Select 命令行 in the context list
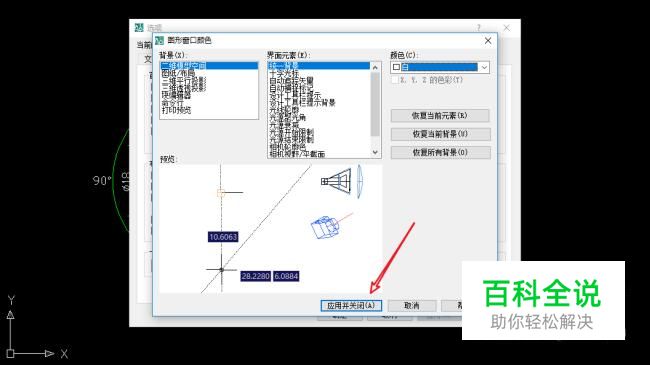650x365 pixels. pyautogui.click(x=172, y=103)
